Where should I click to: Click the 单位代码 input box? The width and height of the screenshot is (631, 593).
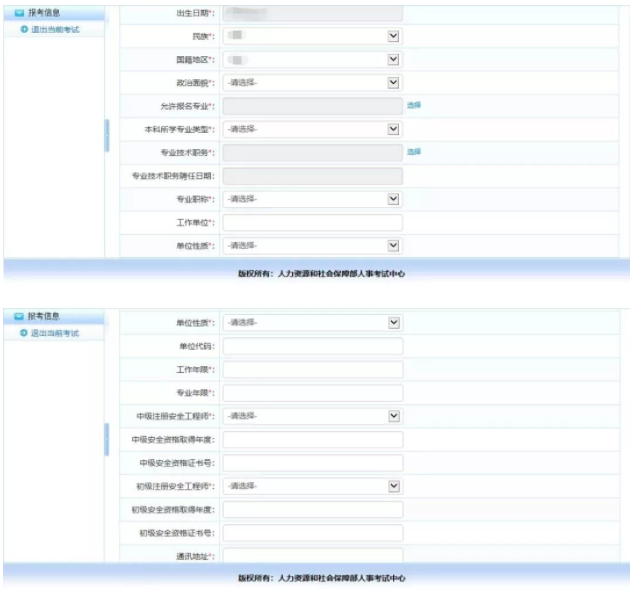[x=312, y=346]
